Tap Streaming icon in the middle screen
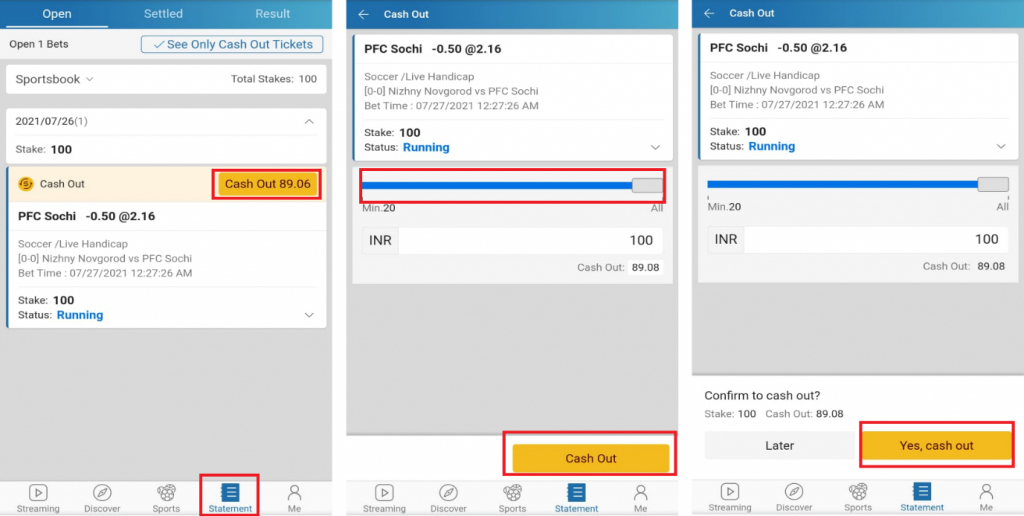The image size is (1024, 516). [x=384, y=492]
